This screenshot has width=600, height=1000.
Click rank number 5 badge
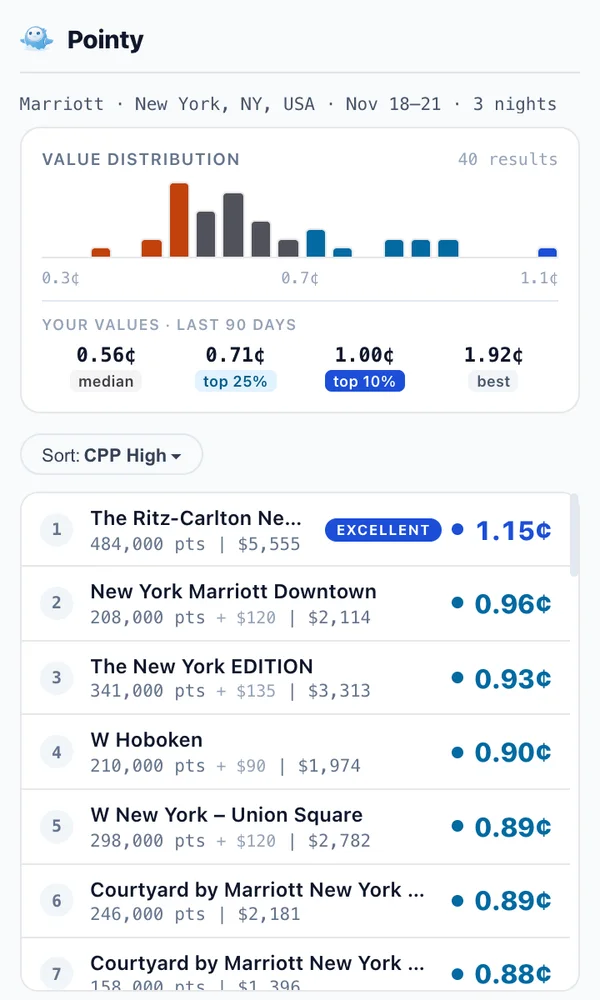tap(57, 826)
